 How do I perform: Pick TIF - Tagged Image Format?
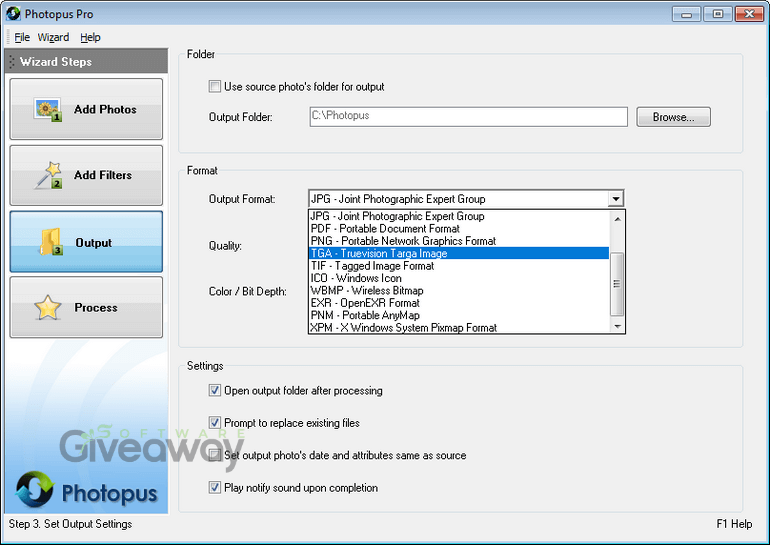[459, 266]
